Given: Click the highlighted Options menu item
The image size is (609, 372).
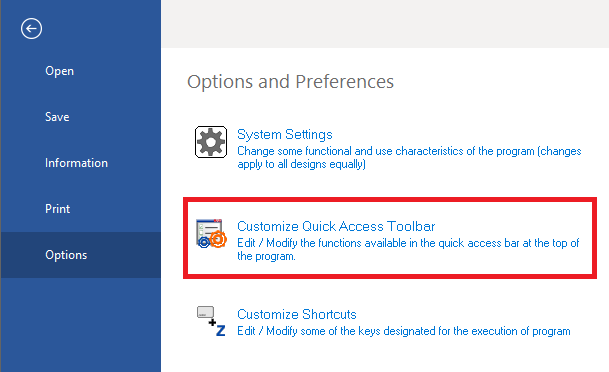Looking at the screenshot, I should click(x=81, y=255).
